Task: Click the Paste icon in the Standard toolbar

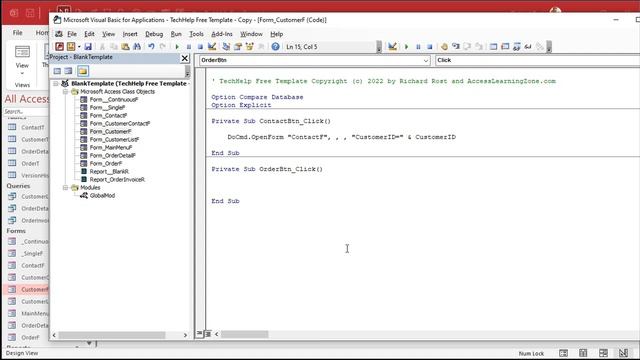Action: [125, 47]
